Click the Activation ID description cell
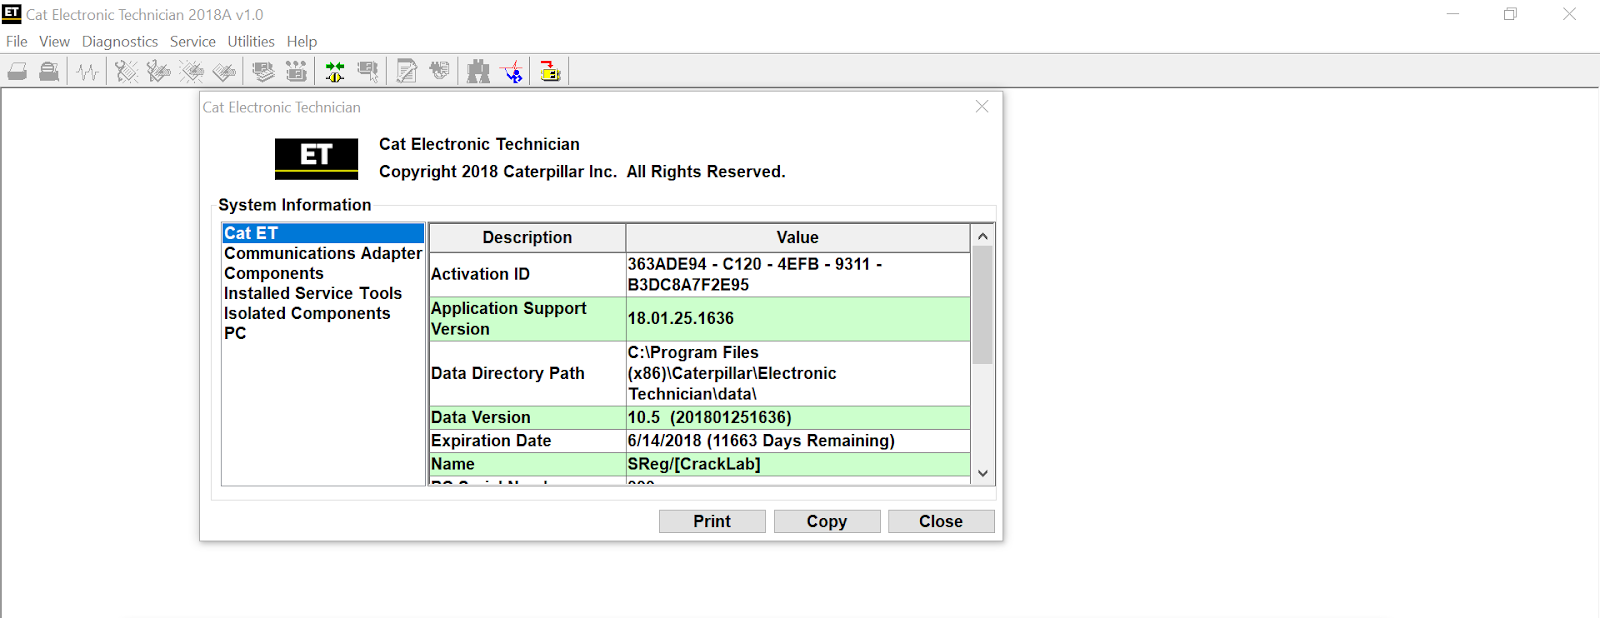The height and width of the screenshot is (618, 1600). 527,274
